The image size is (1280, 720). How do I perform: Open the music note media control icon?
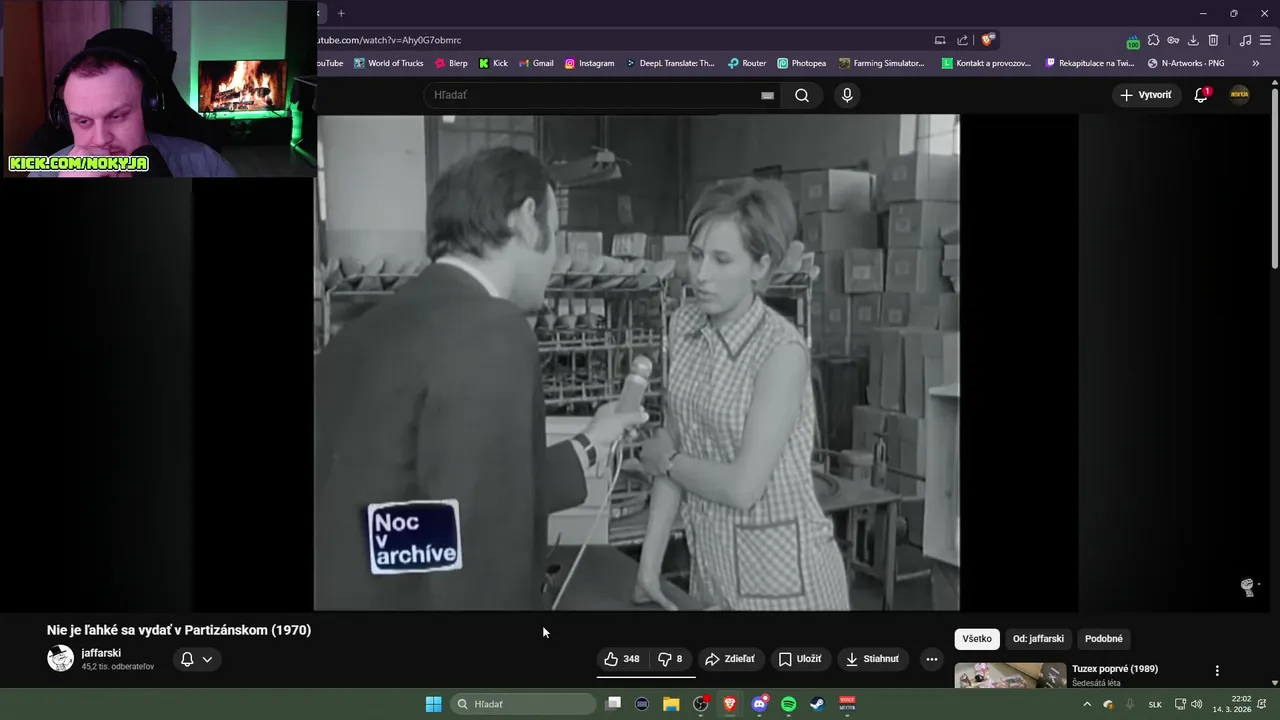click(1245, 40)
